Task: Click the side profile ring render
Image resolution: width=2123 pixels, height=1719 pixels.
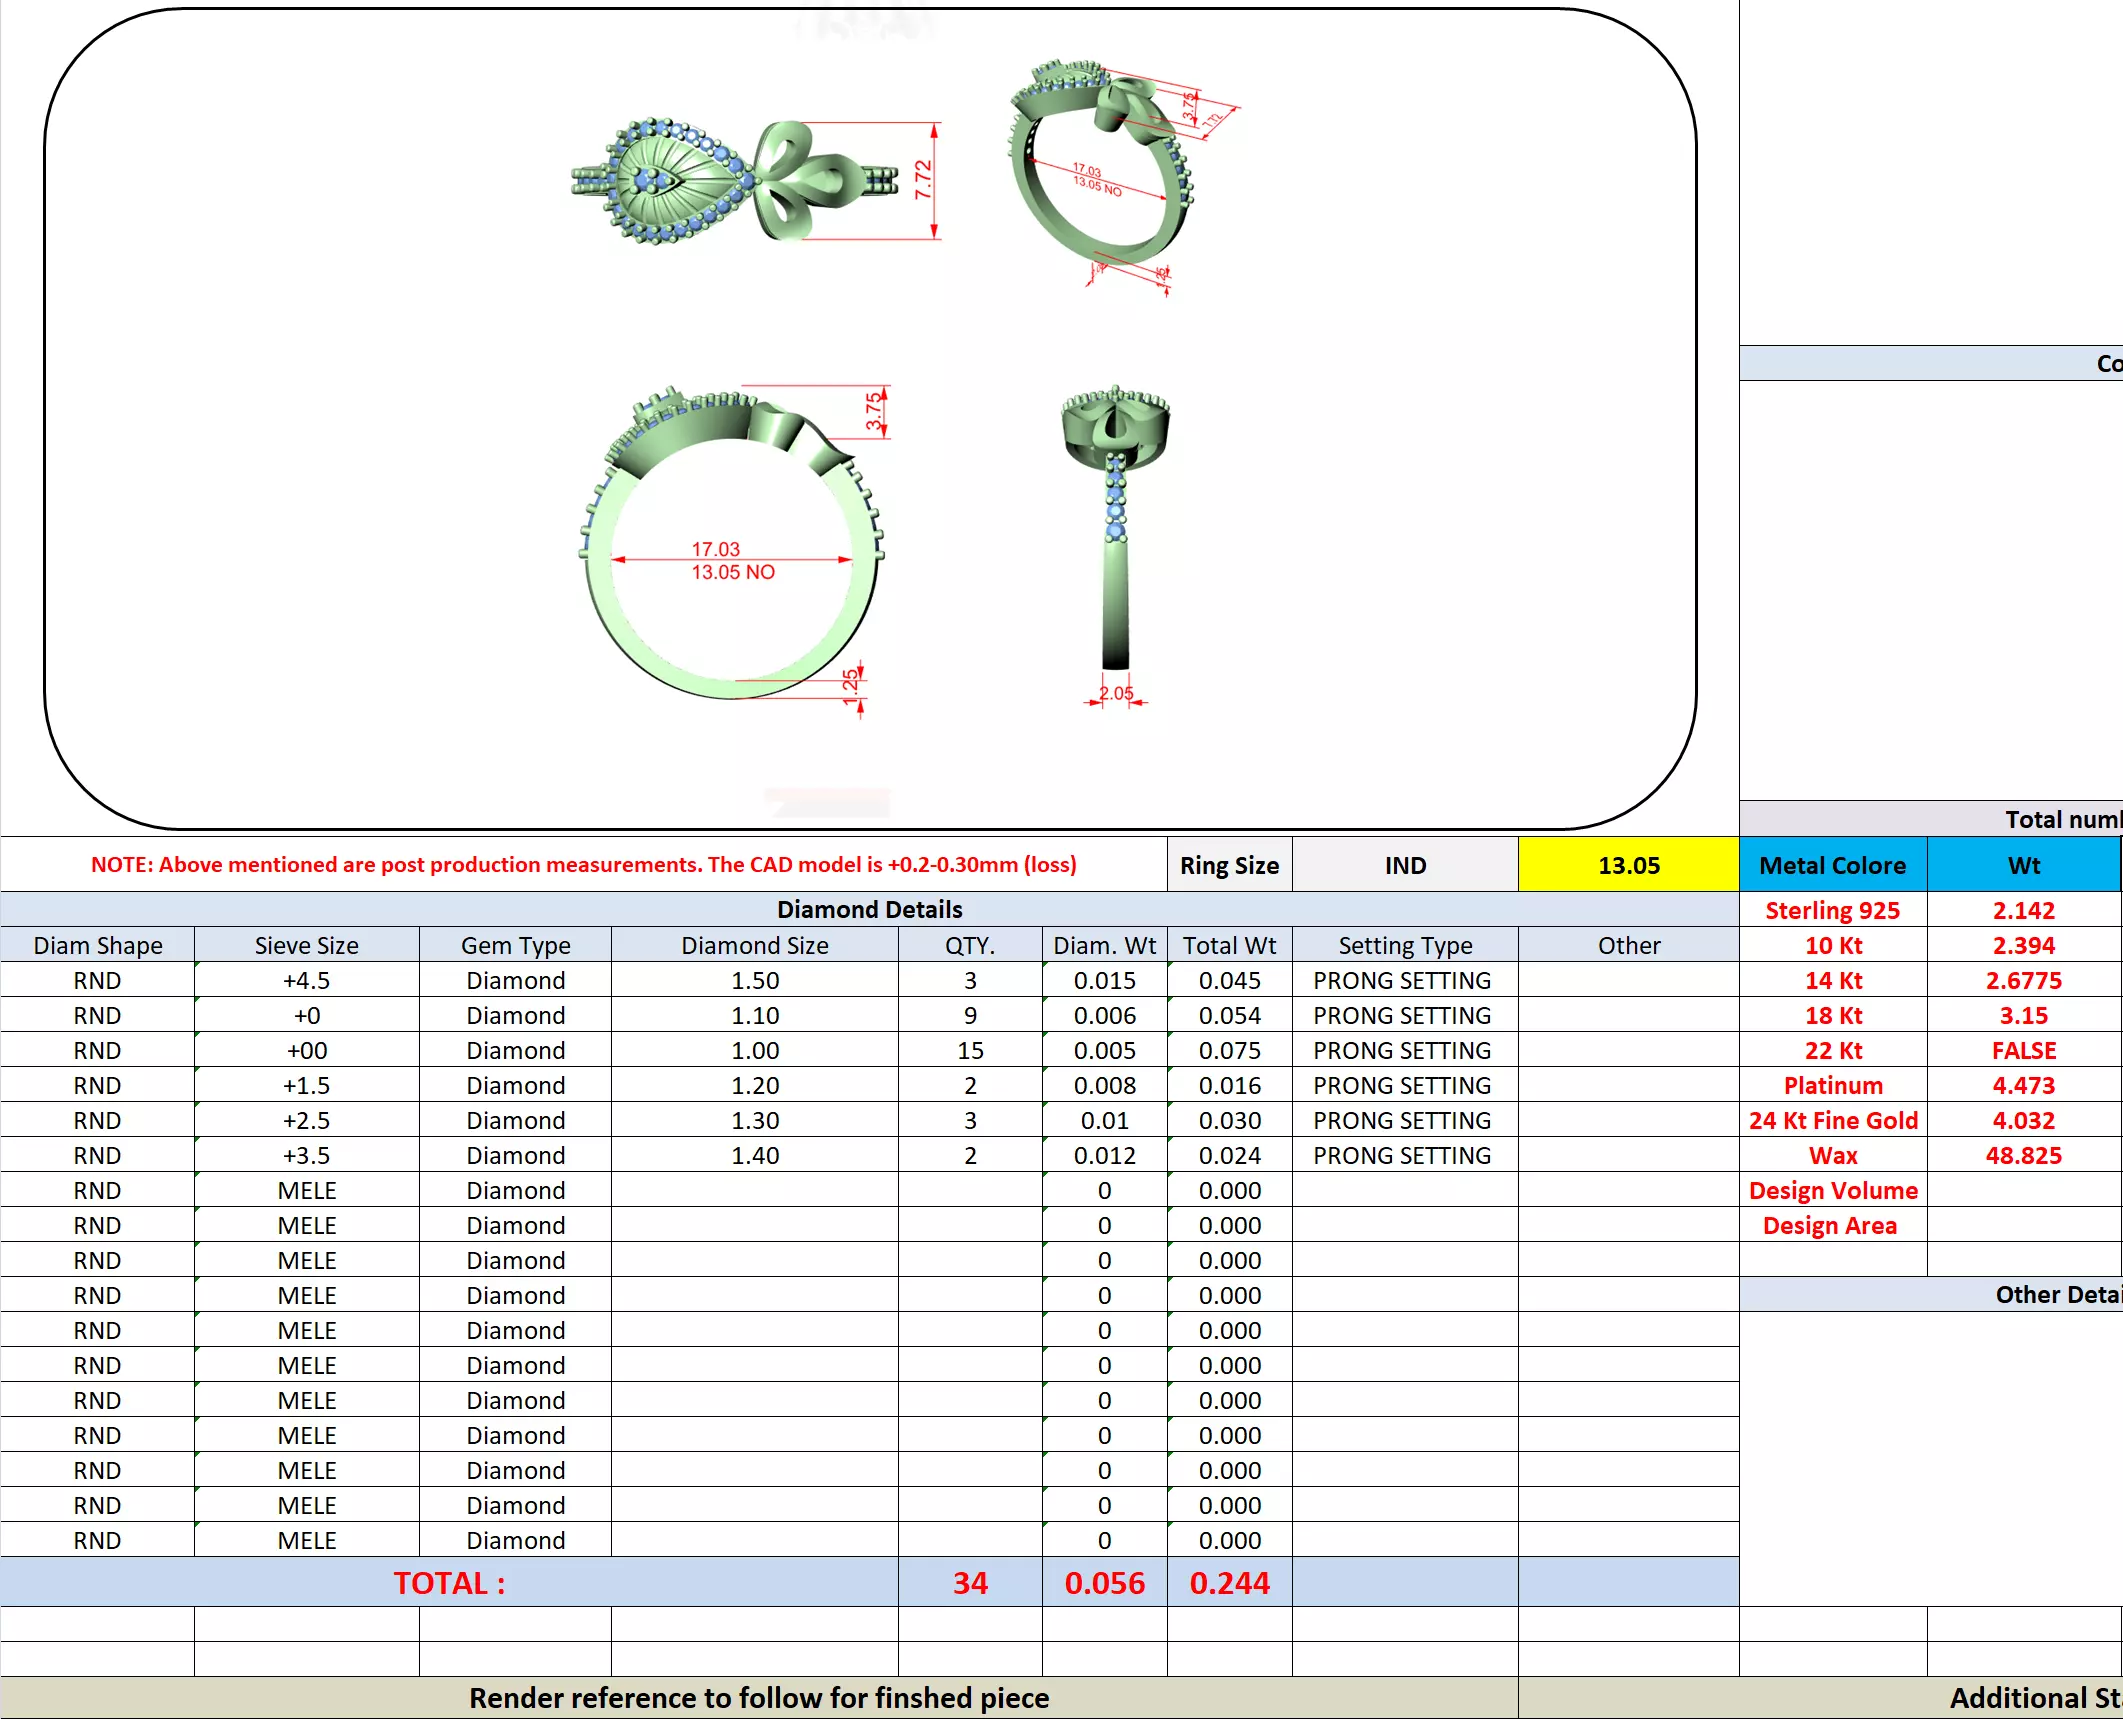Action: pyautogui.click(x=1115, y=530)
